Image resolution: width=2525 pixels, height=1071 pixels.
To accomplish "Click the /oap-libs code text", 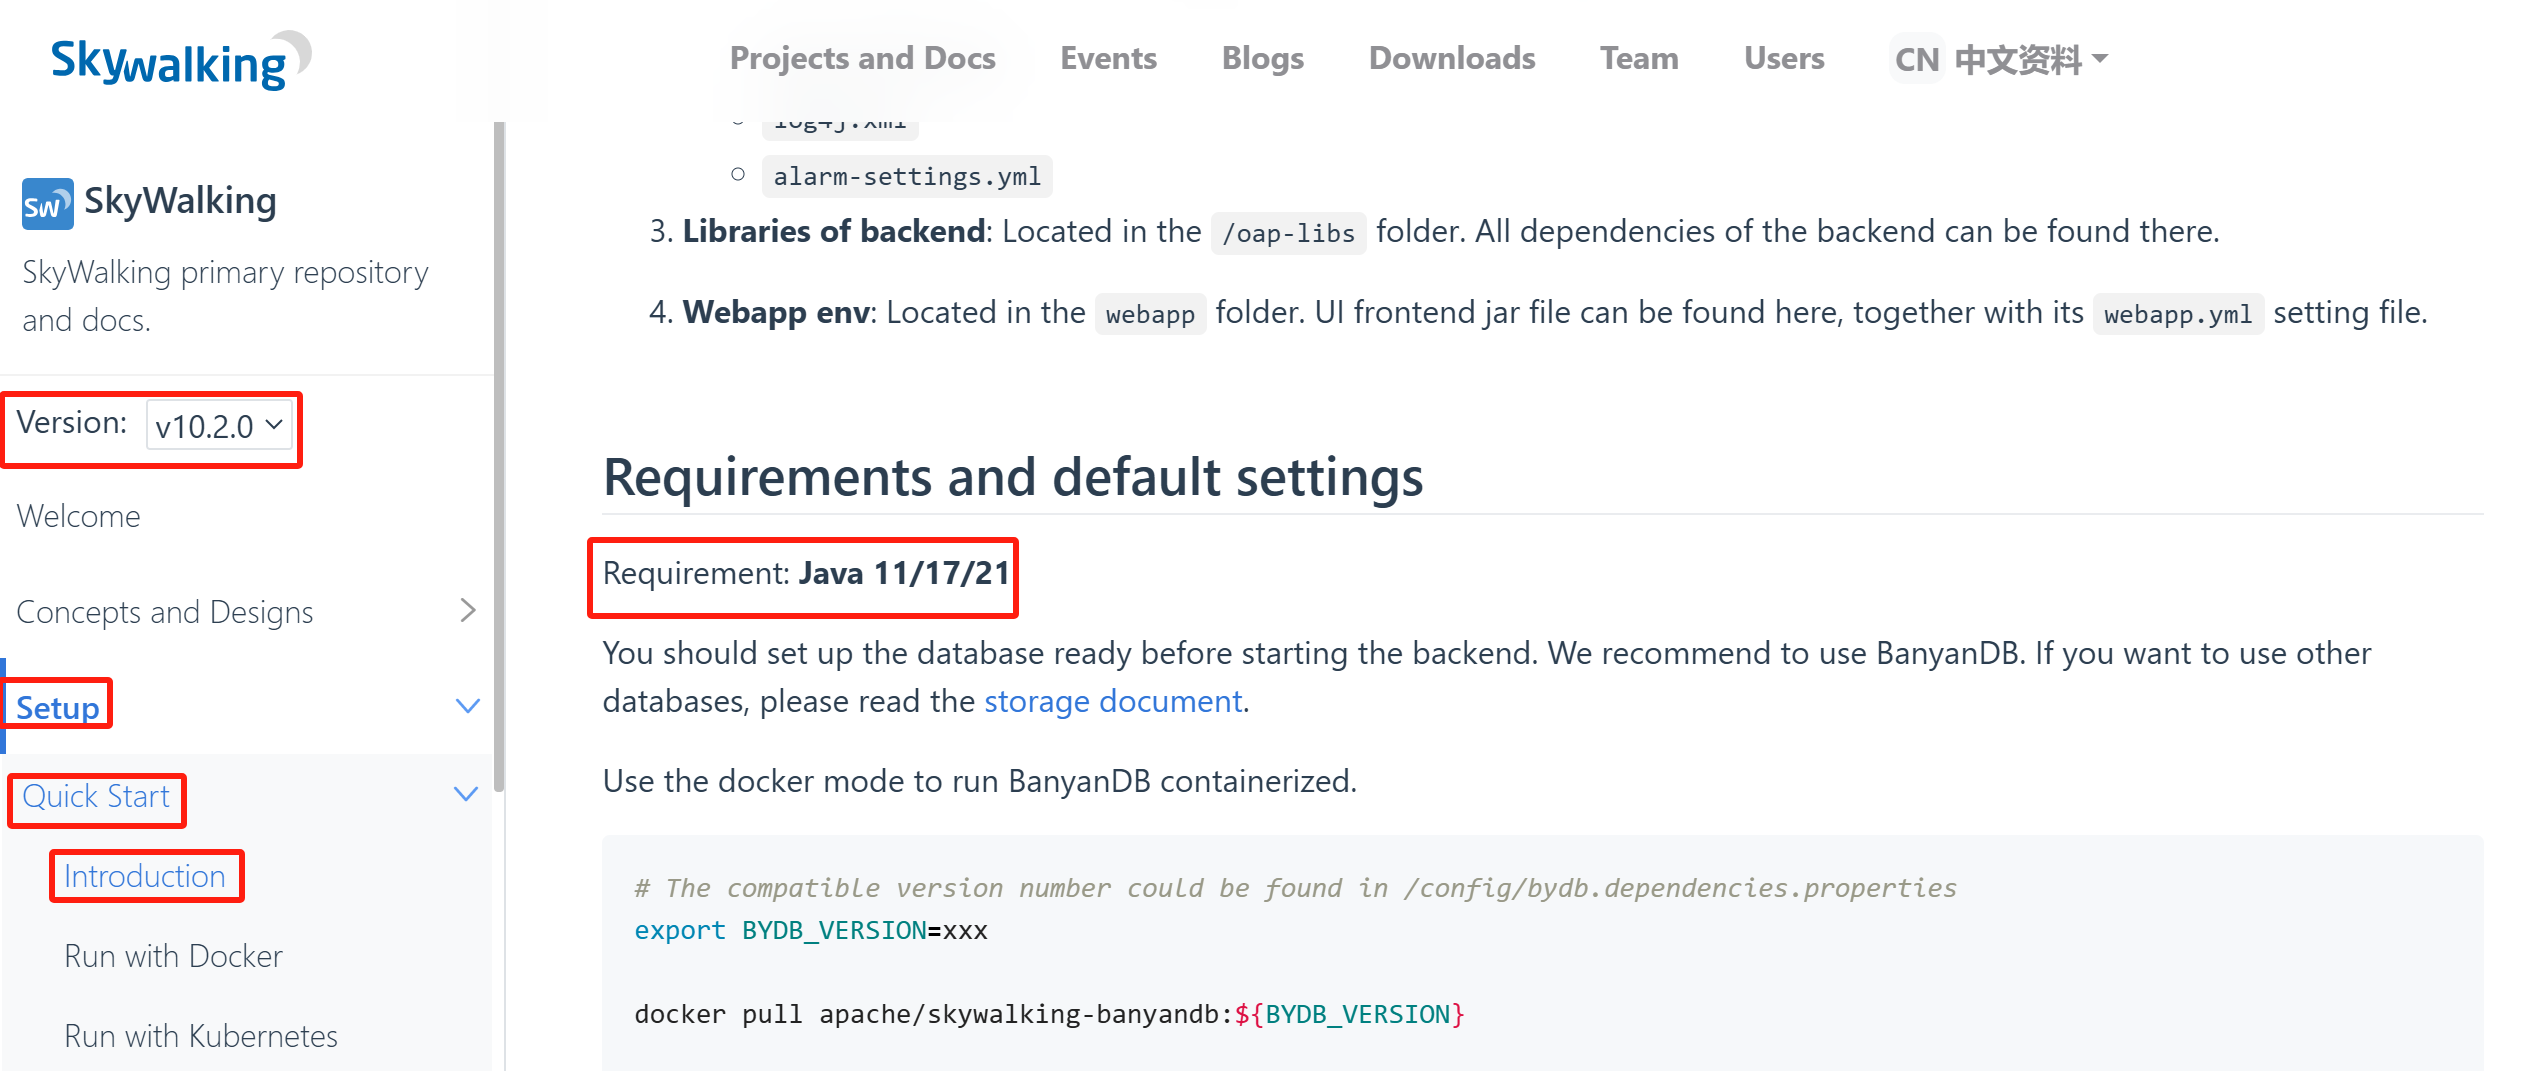I will click(x=1288, y=233).
